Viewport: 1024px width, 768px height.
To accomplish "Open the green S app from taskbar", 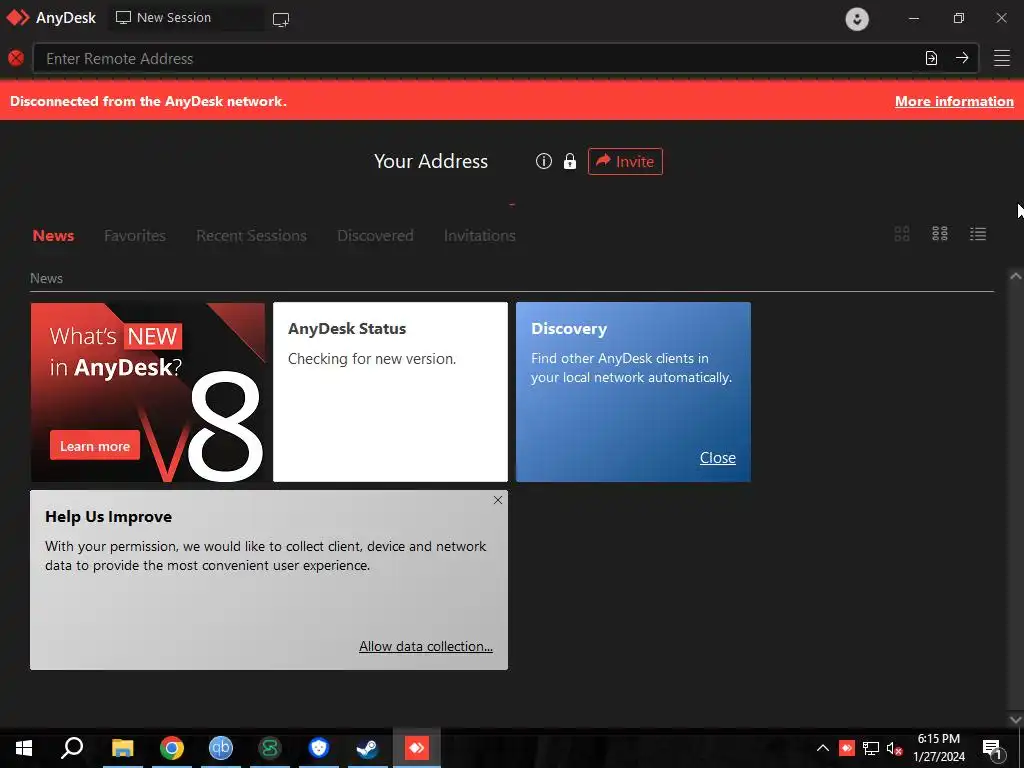I will [x=270, y=748].
